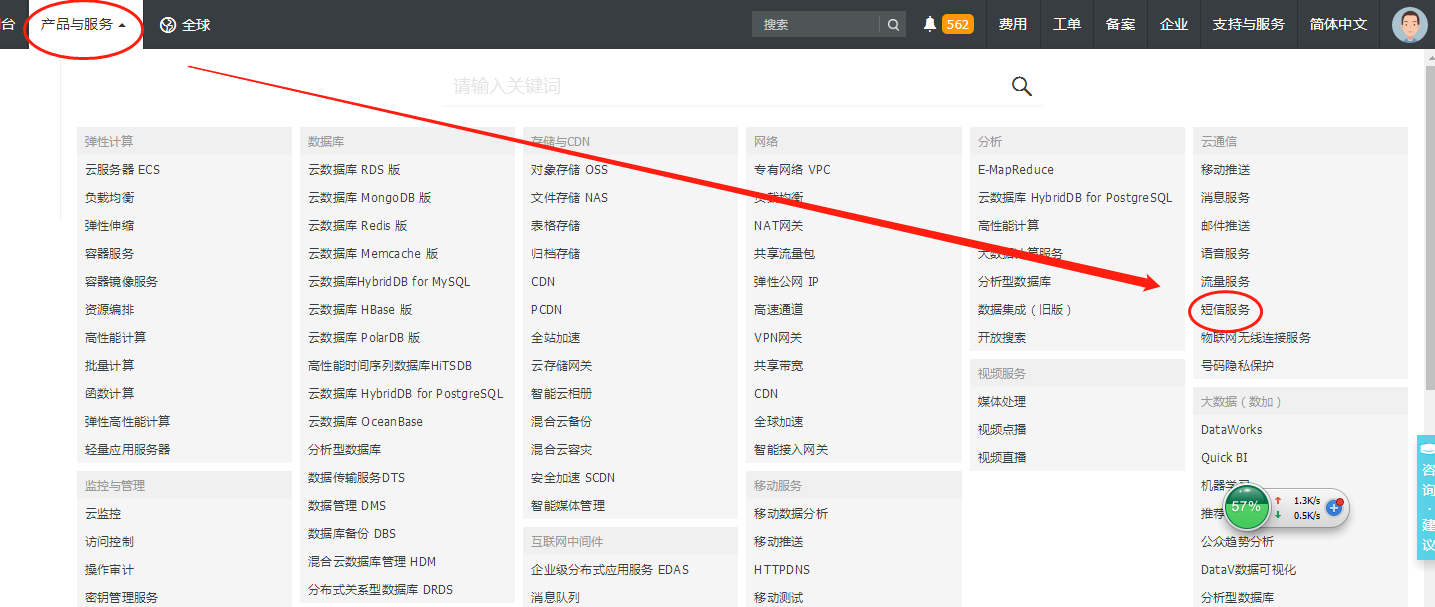Select 表格存储
This screenshot has height=607, width=1435.
[555, 226]
